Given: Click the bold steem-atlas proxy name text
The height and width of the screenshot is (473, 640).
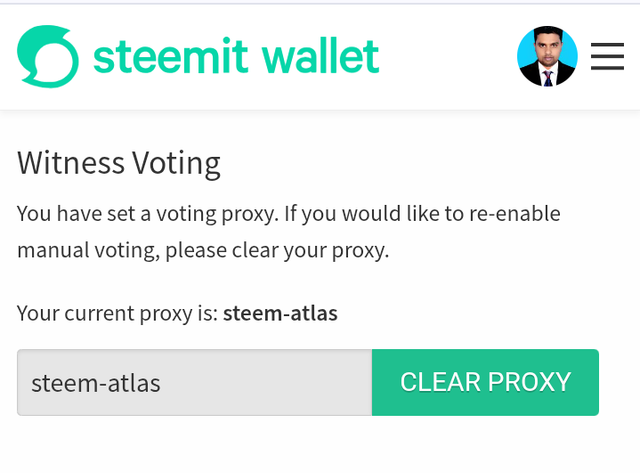Looking at the screenshot, I should [280, 313].
